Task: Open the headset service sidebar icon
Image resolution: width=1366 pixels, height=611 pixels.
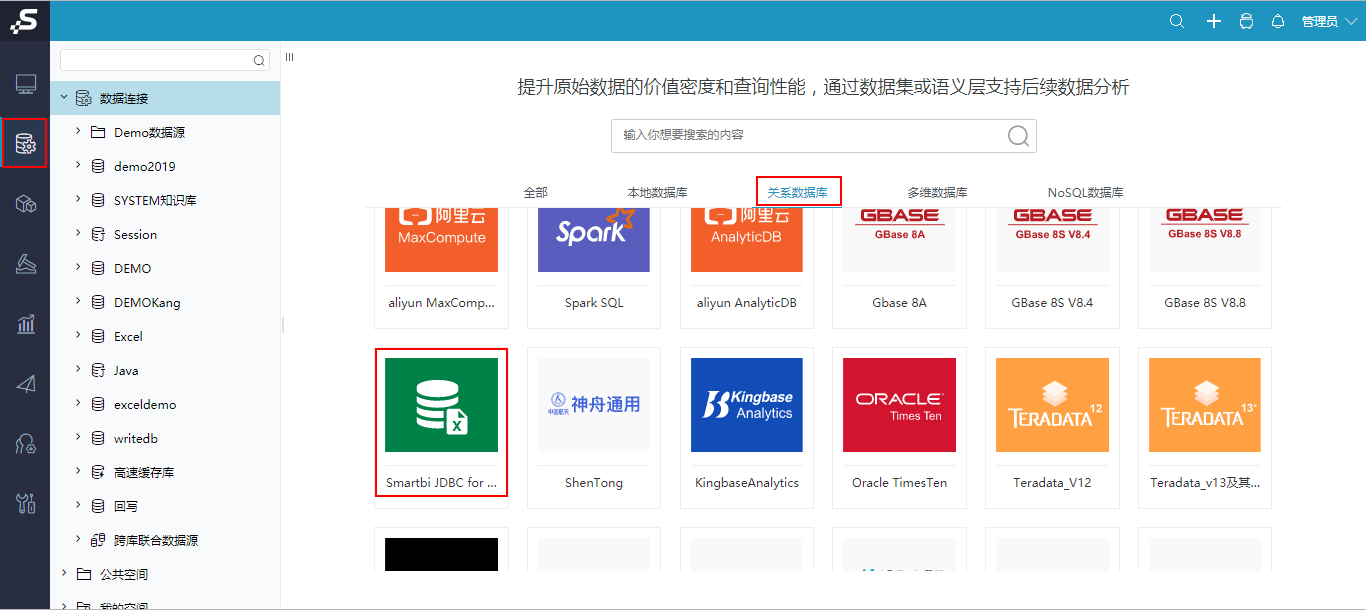Action: (x=26, y=443)
